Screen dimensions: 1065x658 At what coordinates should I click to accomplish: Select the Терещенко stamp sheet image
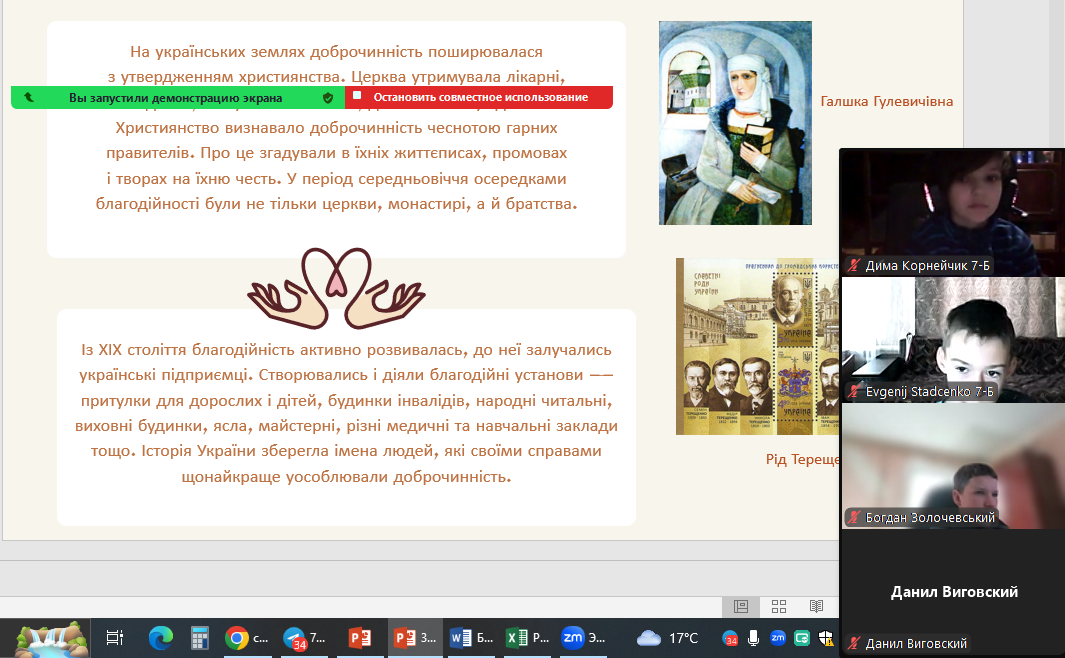(757, 346)
